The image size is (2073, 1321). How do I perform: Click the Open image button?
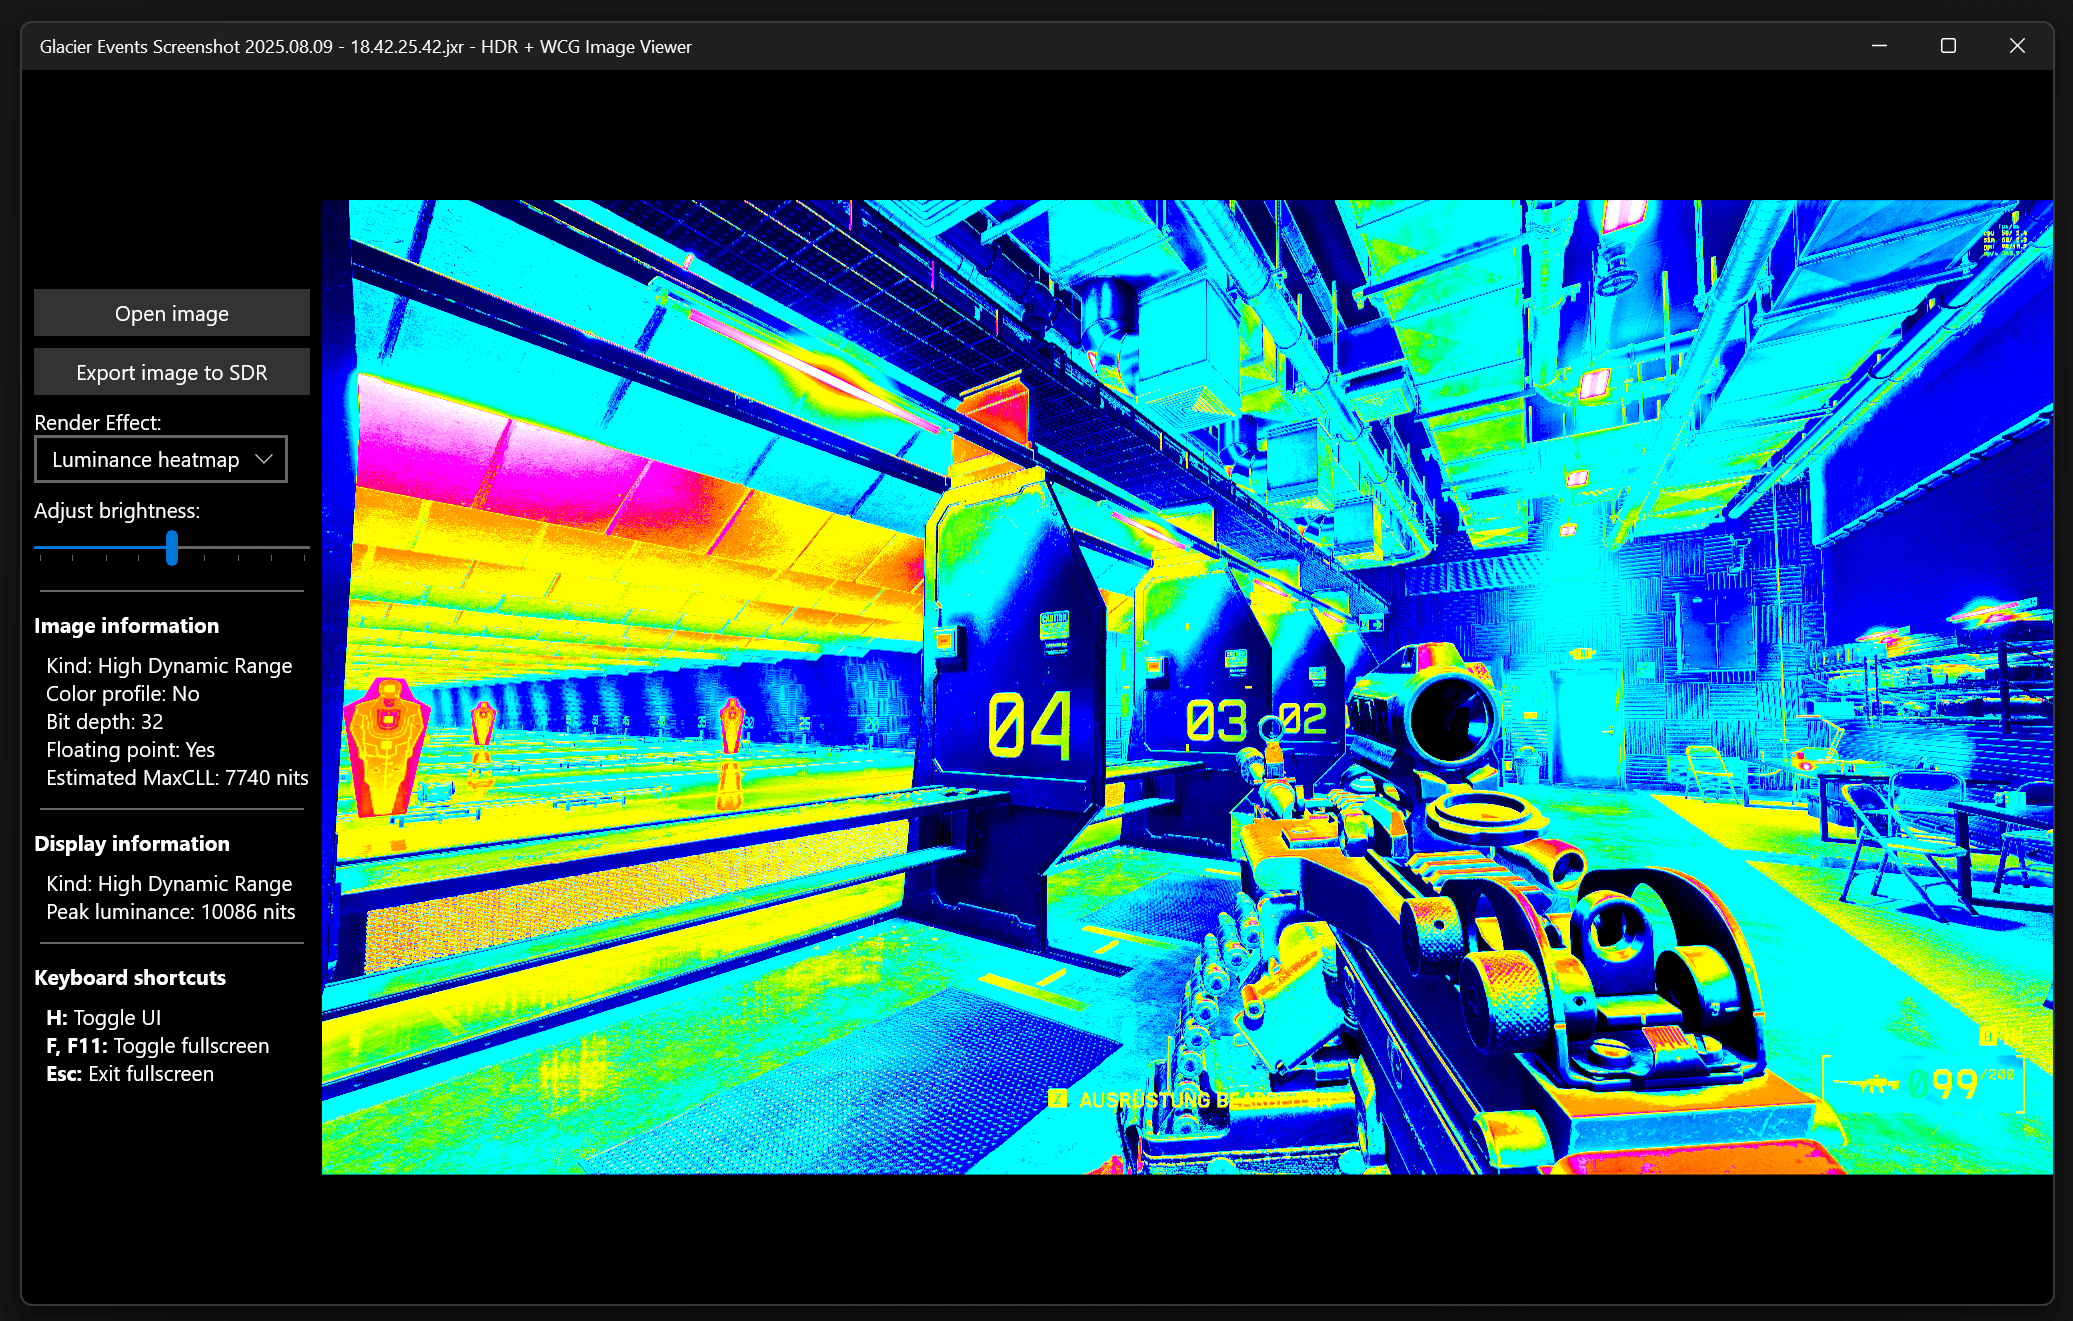pyautogui.click(x=171, y=313)
